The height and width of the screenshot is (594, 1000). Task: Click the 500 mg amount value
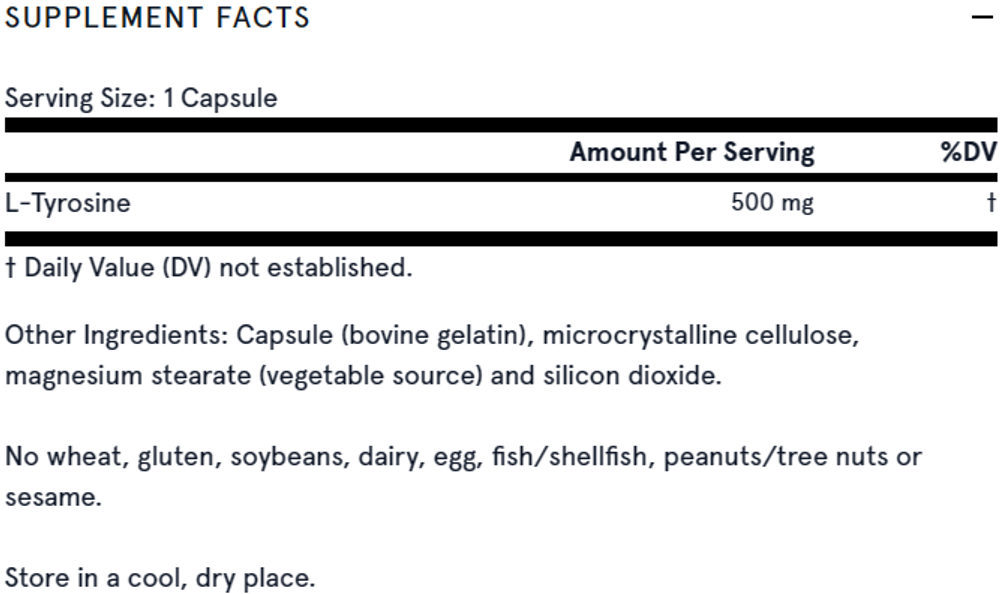tap(772, 203)
